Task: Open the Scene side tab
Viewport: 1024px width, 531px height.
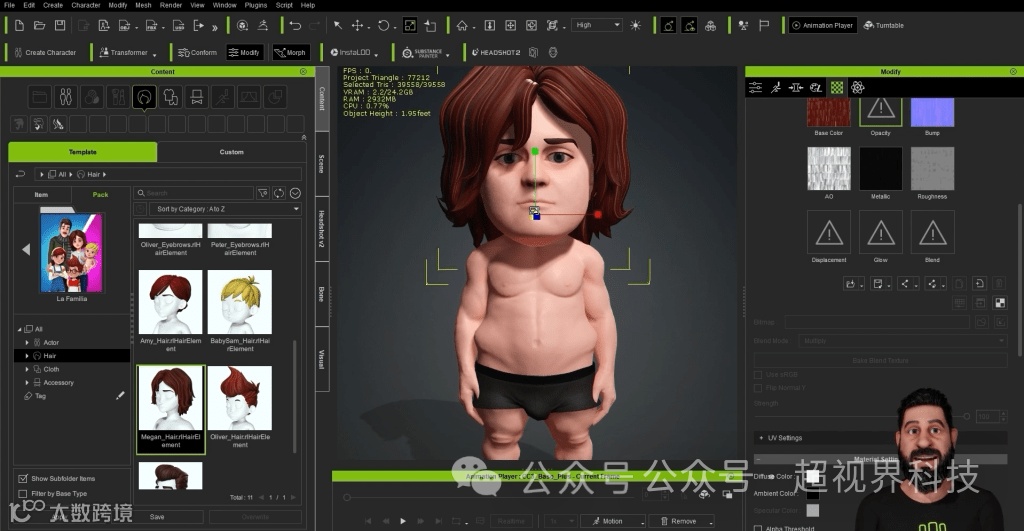Action: point(322,164)
